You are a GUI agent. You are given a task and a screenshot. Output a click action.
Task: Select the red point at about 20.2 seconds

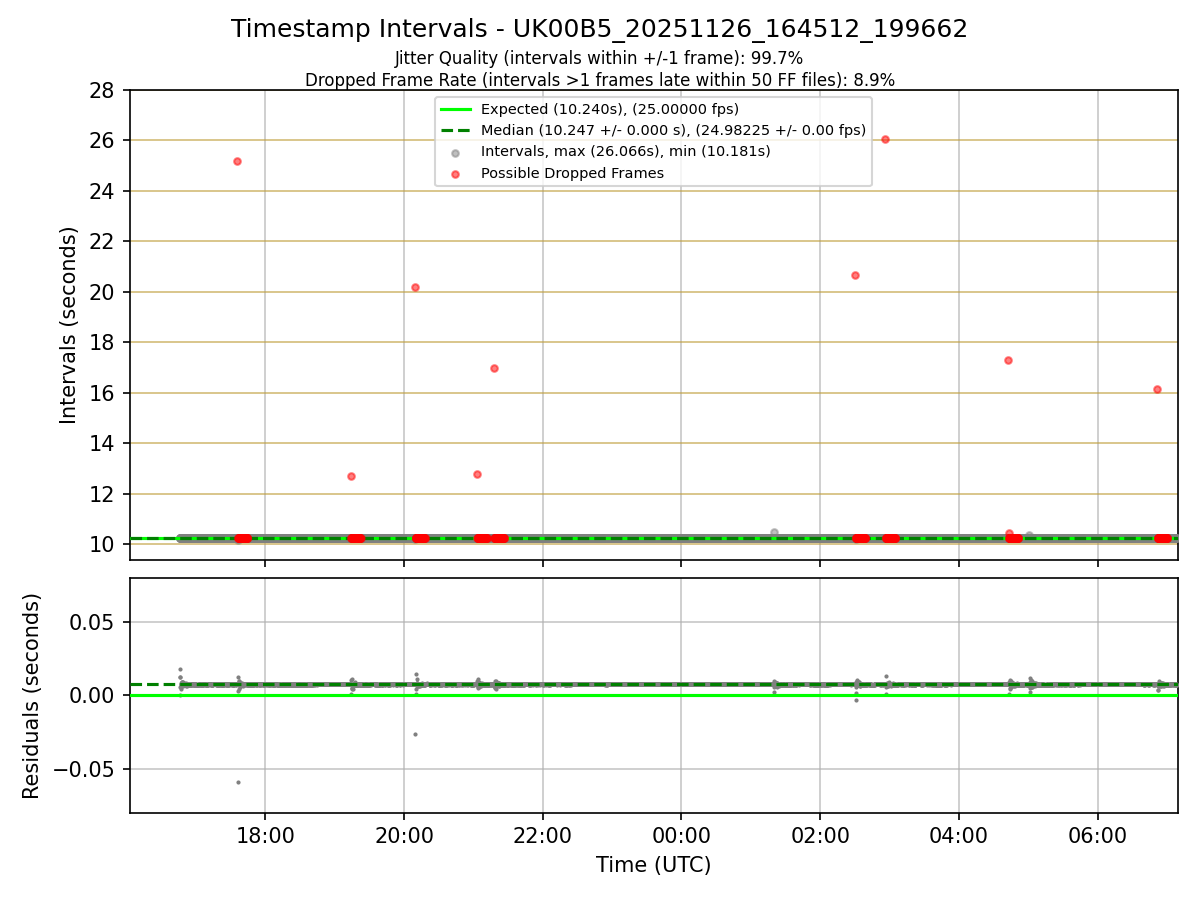pyautogui.click(x=415, y=287)
